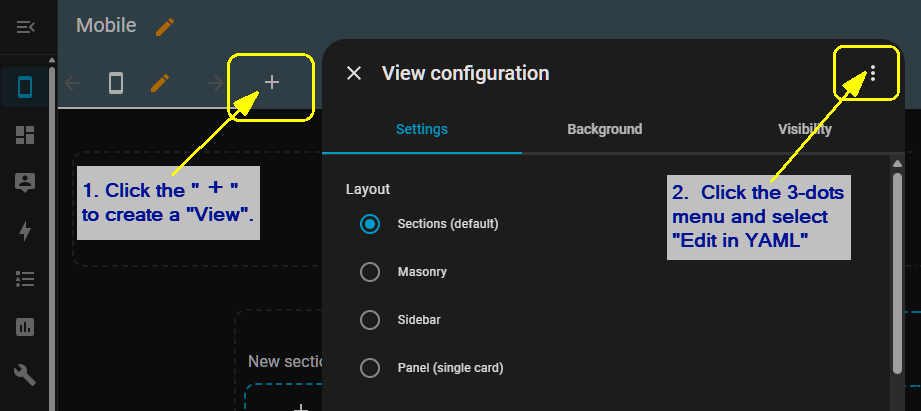Edit the Mobile dashboard title pencil

165,27
